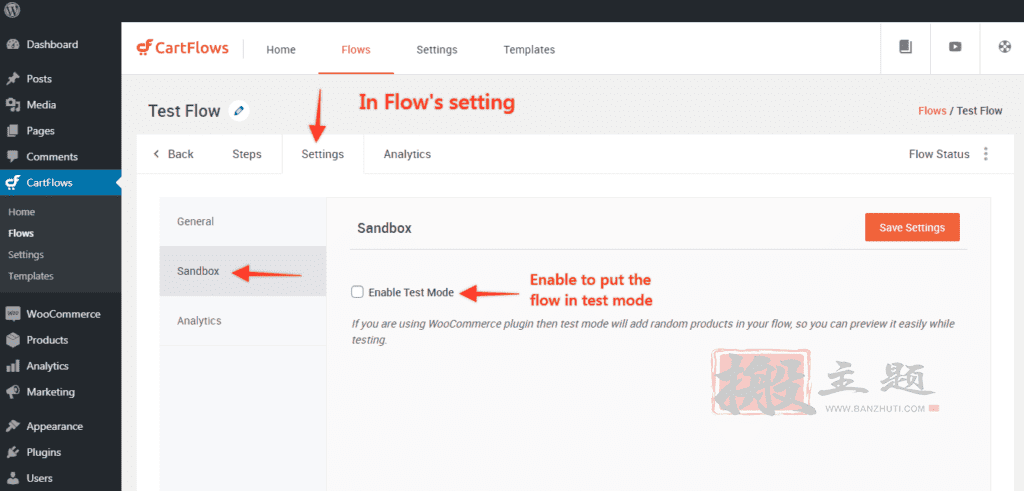Click the Plugins plug icon

12,452
